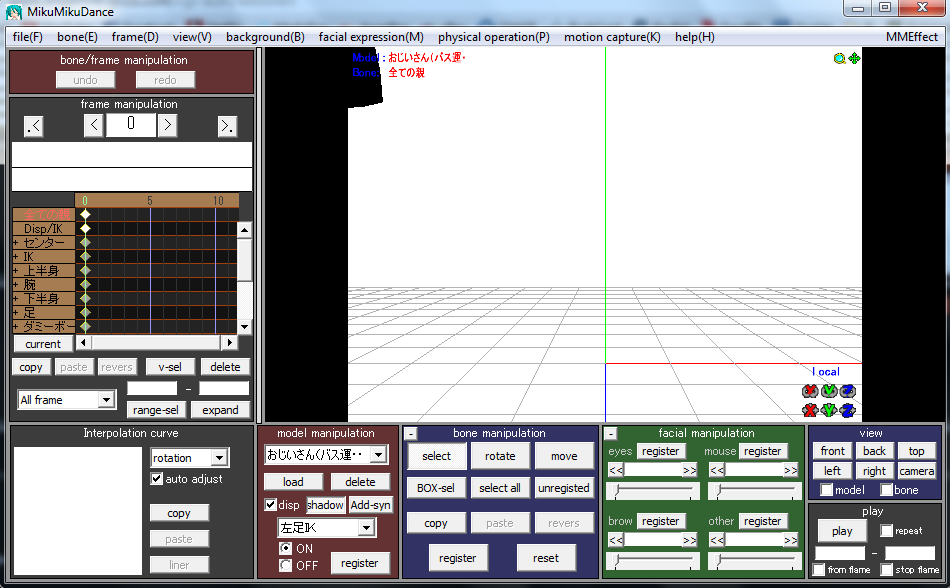Jump to previous keyframe button

(34, 126)
